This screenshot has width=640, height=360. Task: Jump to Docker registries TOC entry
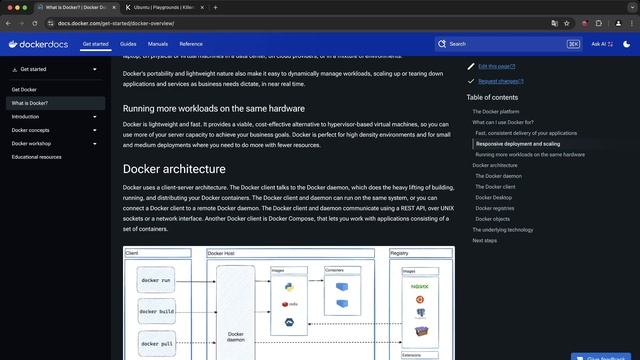[495, 208]
